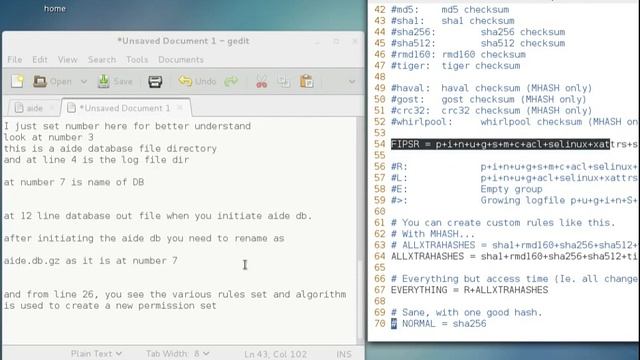Click the Save button label in toolbar
This screenshot has height=360, width=640.
click(x=123, y=82)
